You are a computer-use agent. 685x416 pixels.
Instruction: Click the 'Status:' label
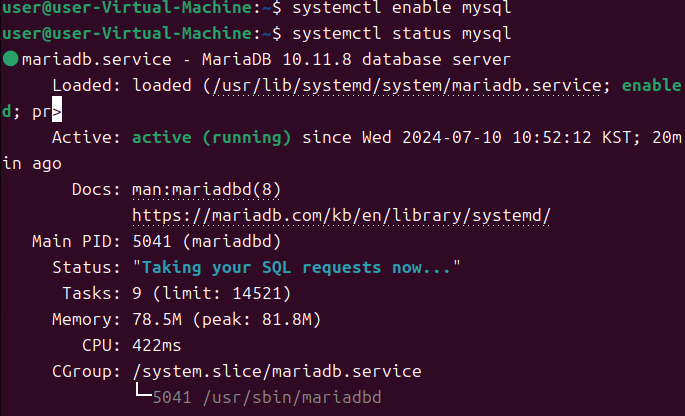tap(86, 267)
